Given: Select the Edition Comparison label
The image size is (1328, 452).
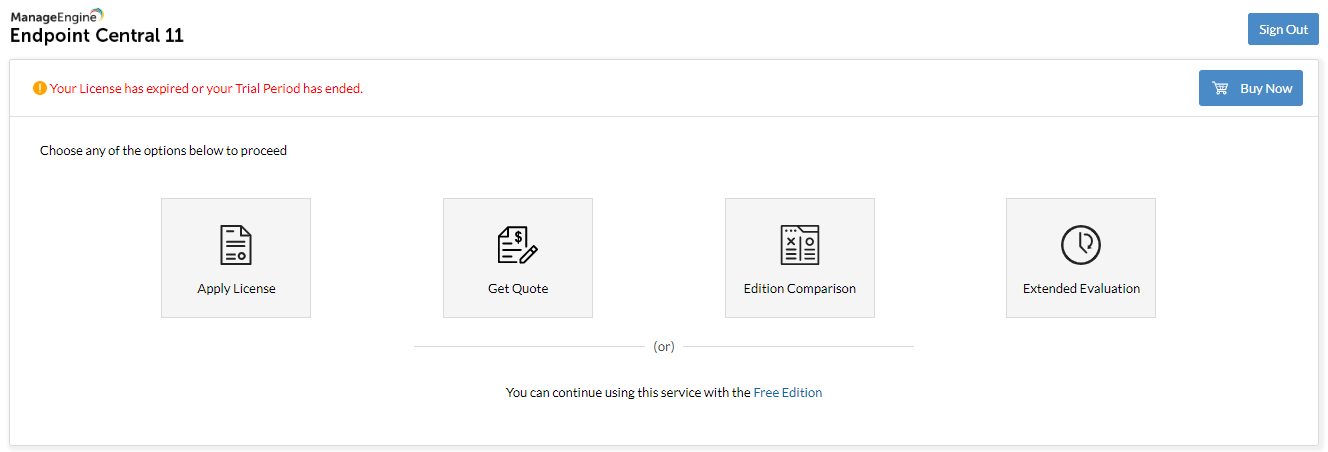Looking at the screenshot, I should (800, 289).
